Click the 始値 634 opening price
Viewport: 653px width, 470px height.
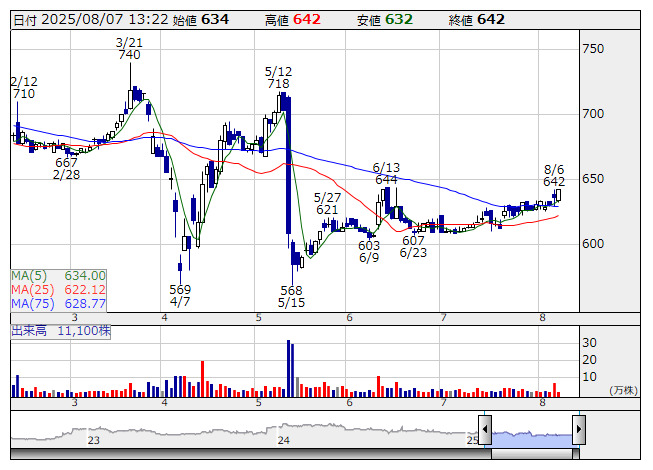pos(201,20)
